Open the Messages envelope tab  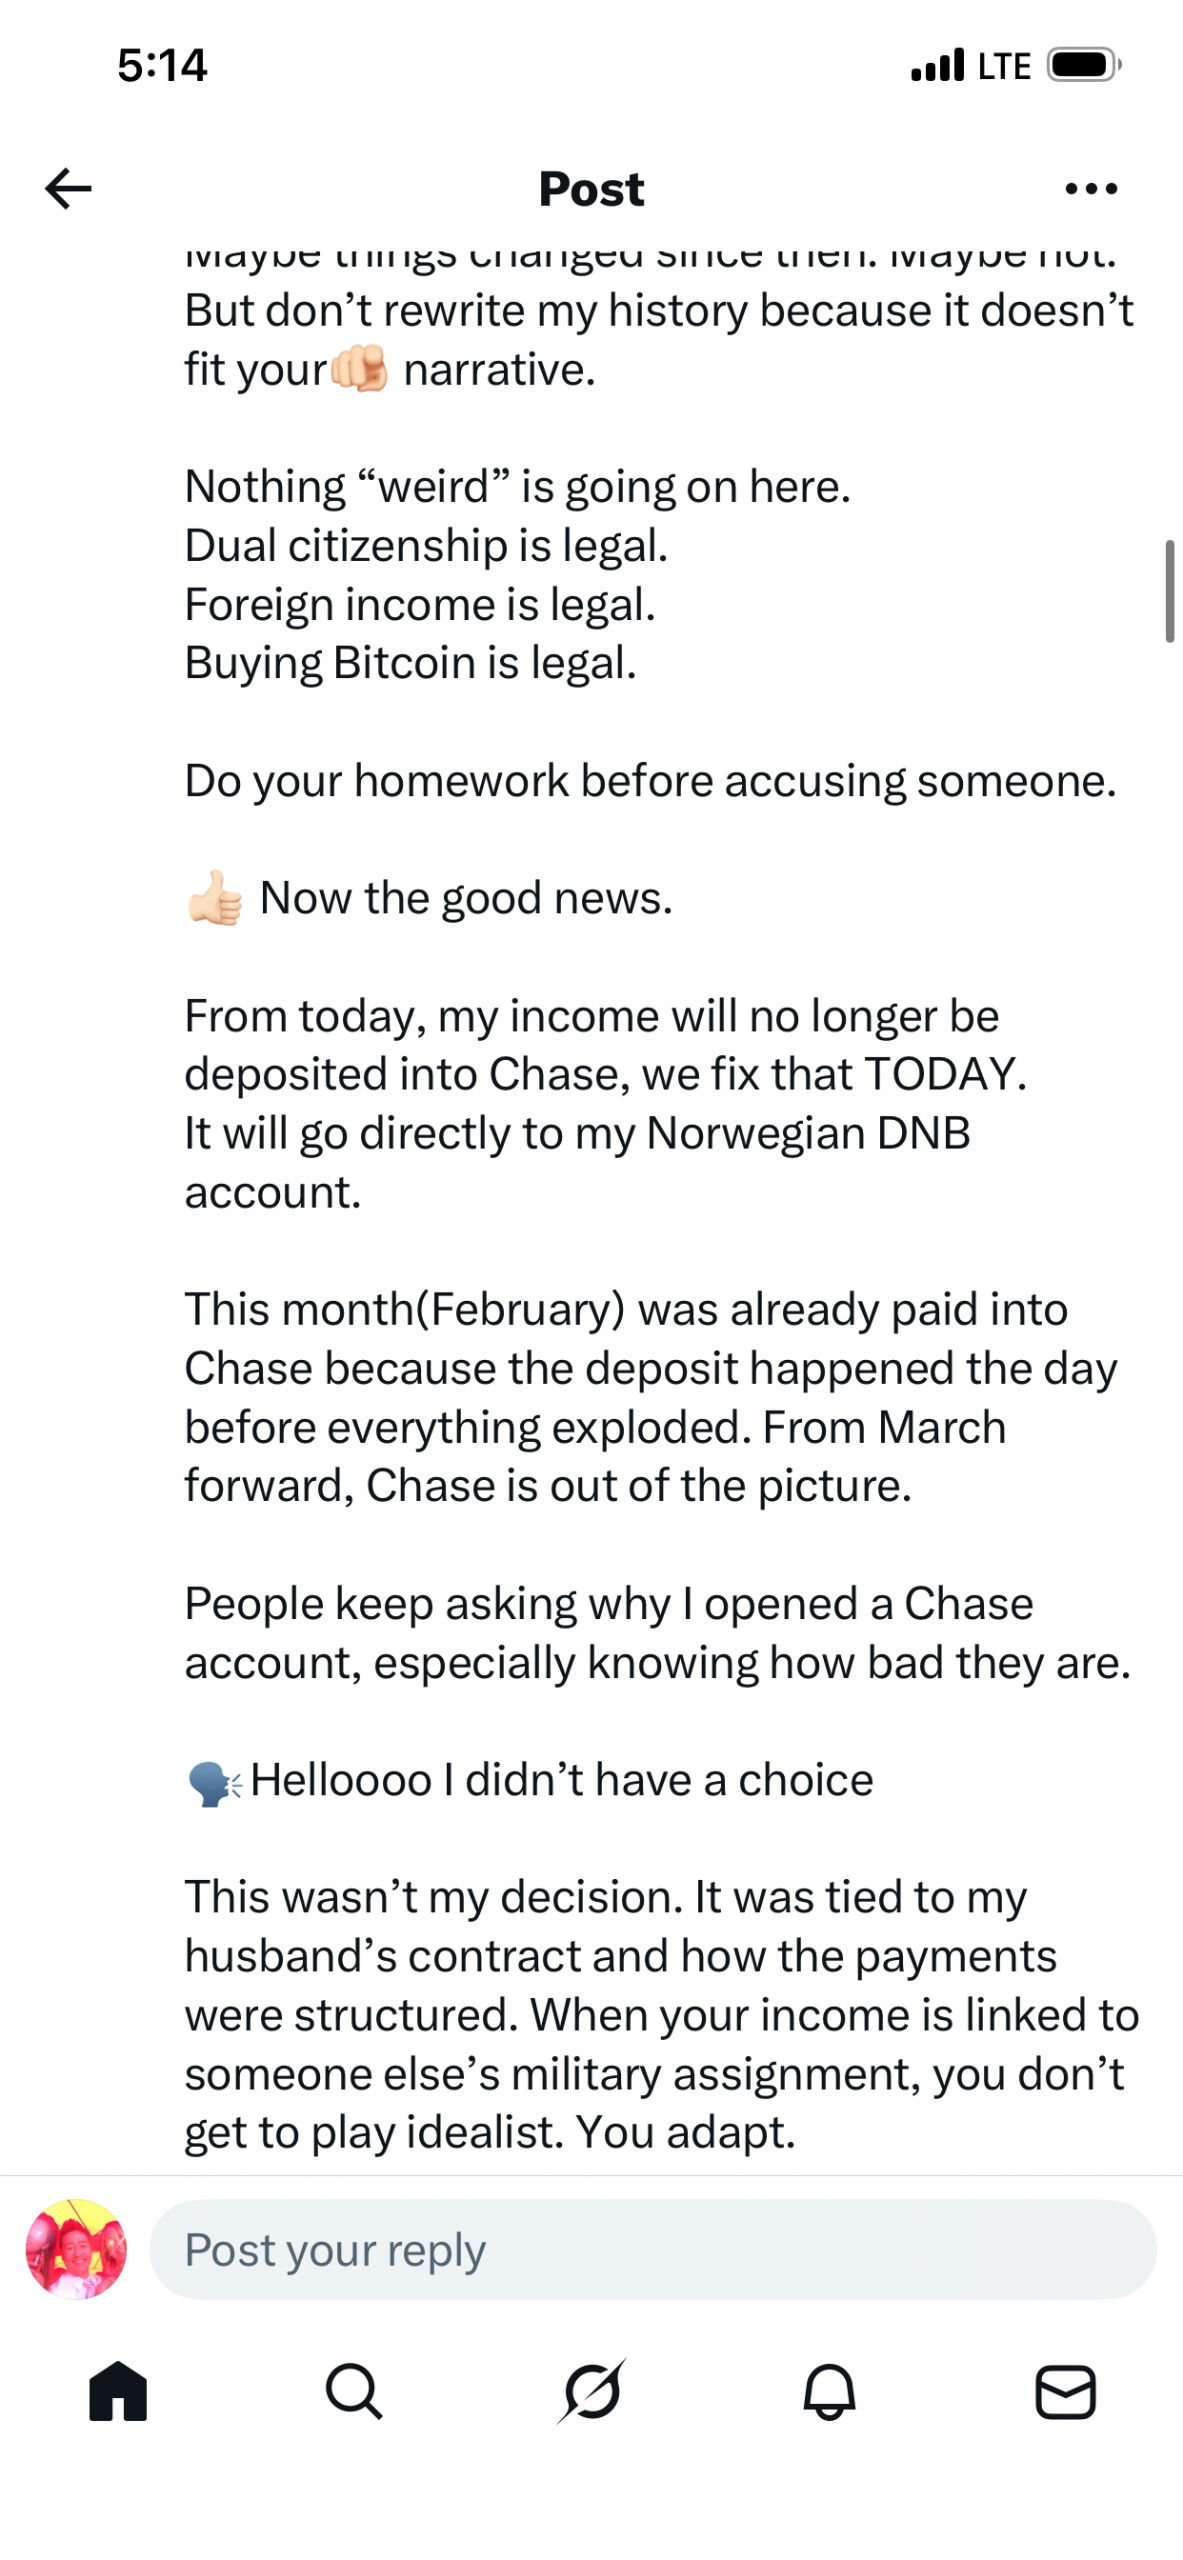tap(1065, 2392)
